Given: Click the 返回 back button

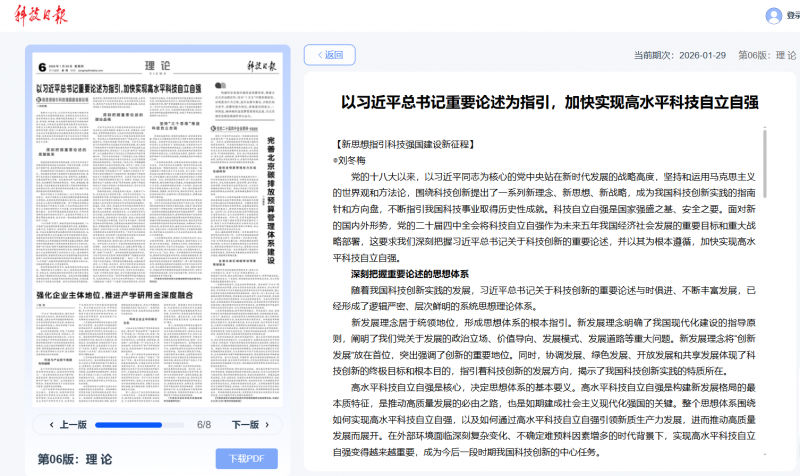Looking at the screenshot, I should click(329, 56).
